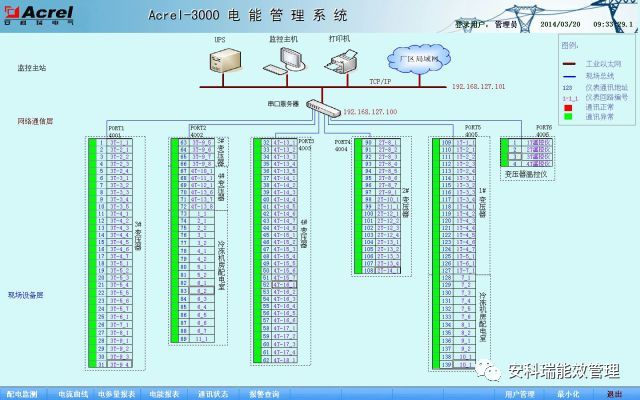Click the PORT2 4002 label
Image resolution: width=640 pixels, height=400 pixels.
tap(199, 132)
